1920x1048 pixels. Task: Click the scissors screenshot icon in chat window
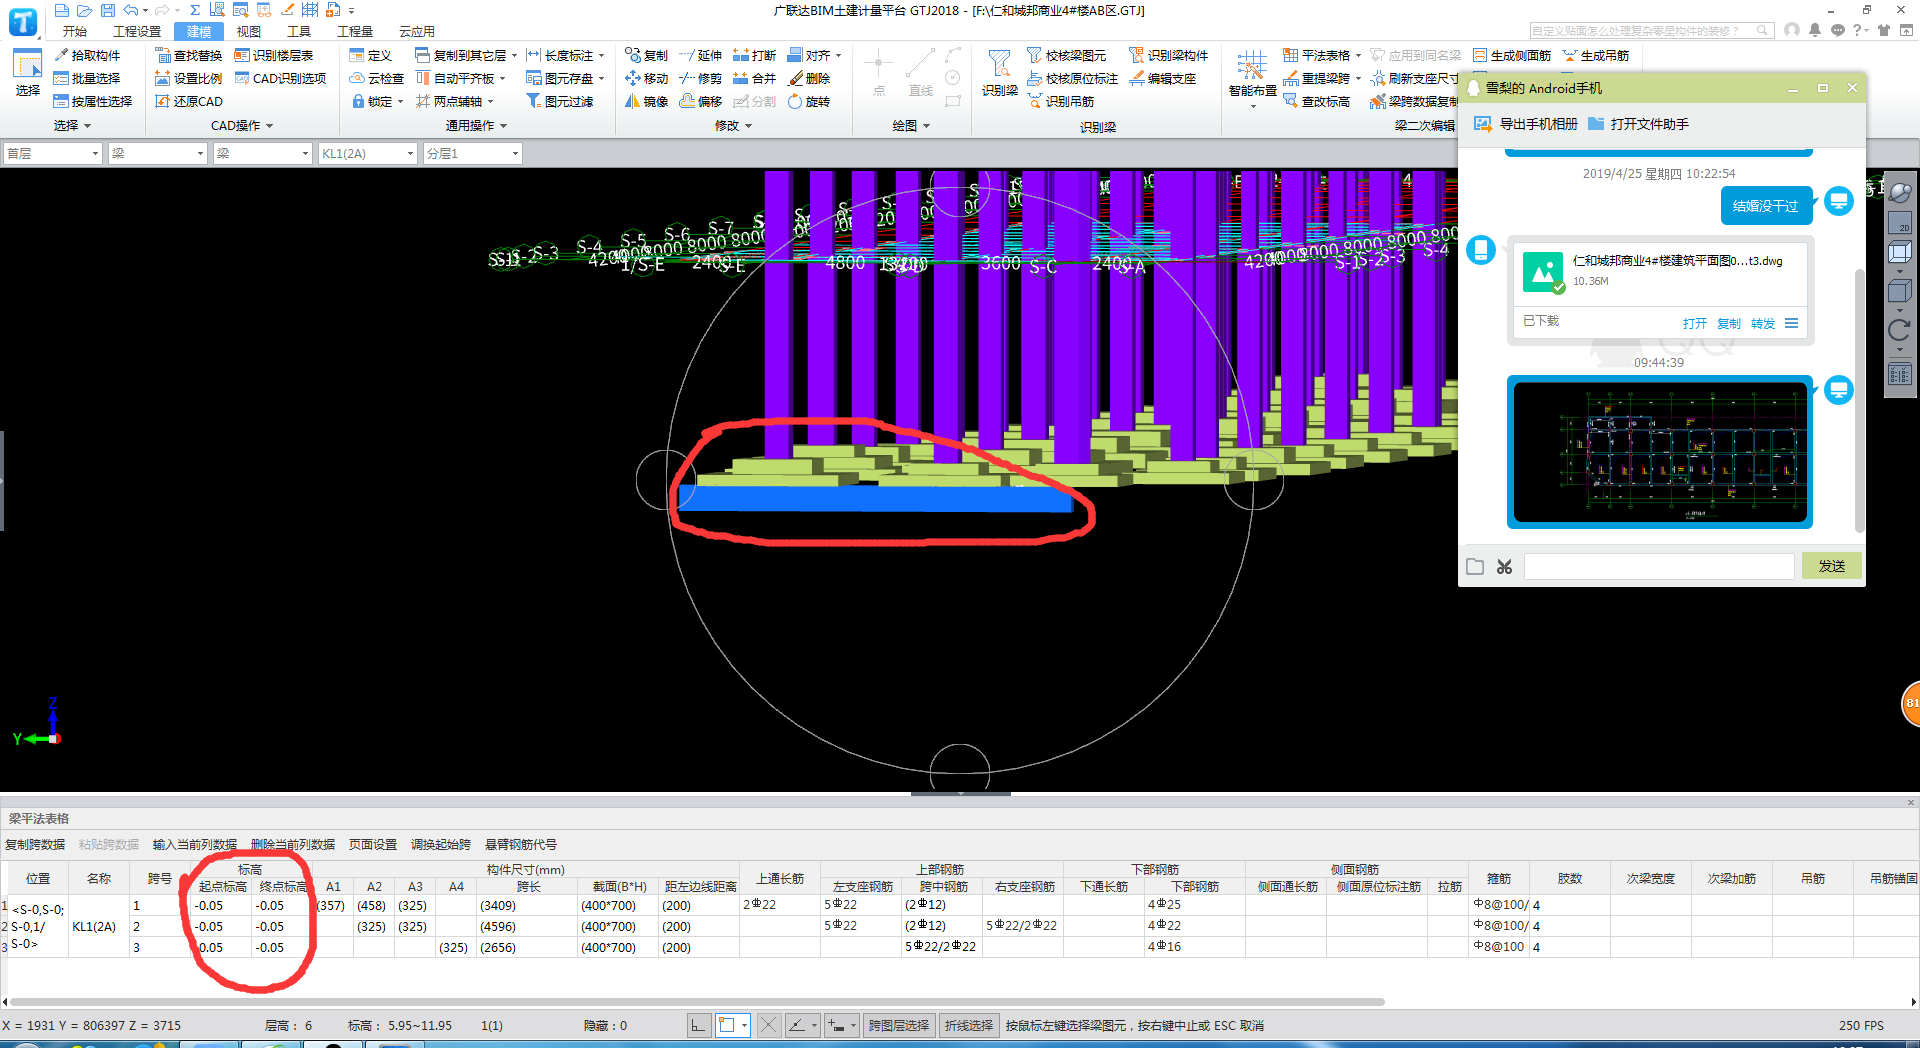pyautogui.click(x=1504, y=567)
